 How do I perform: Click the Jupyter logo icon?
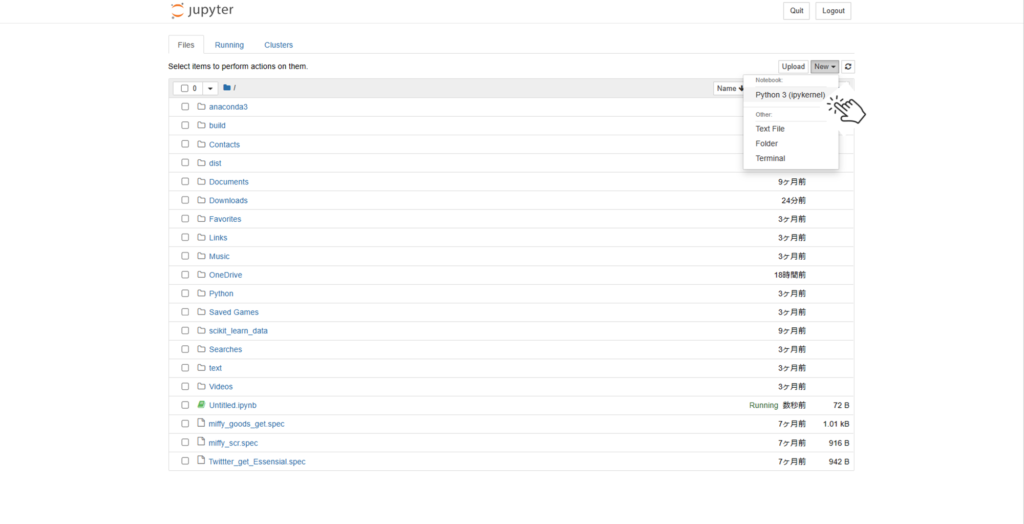point(177,12)
